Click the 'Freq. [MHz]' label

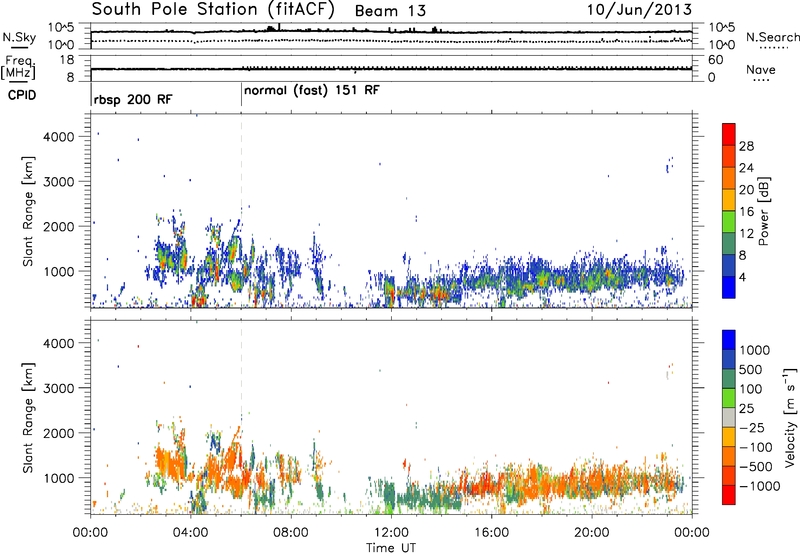coord(18,68)
